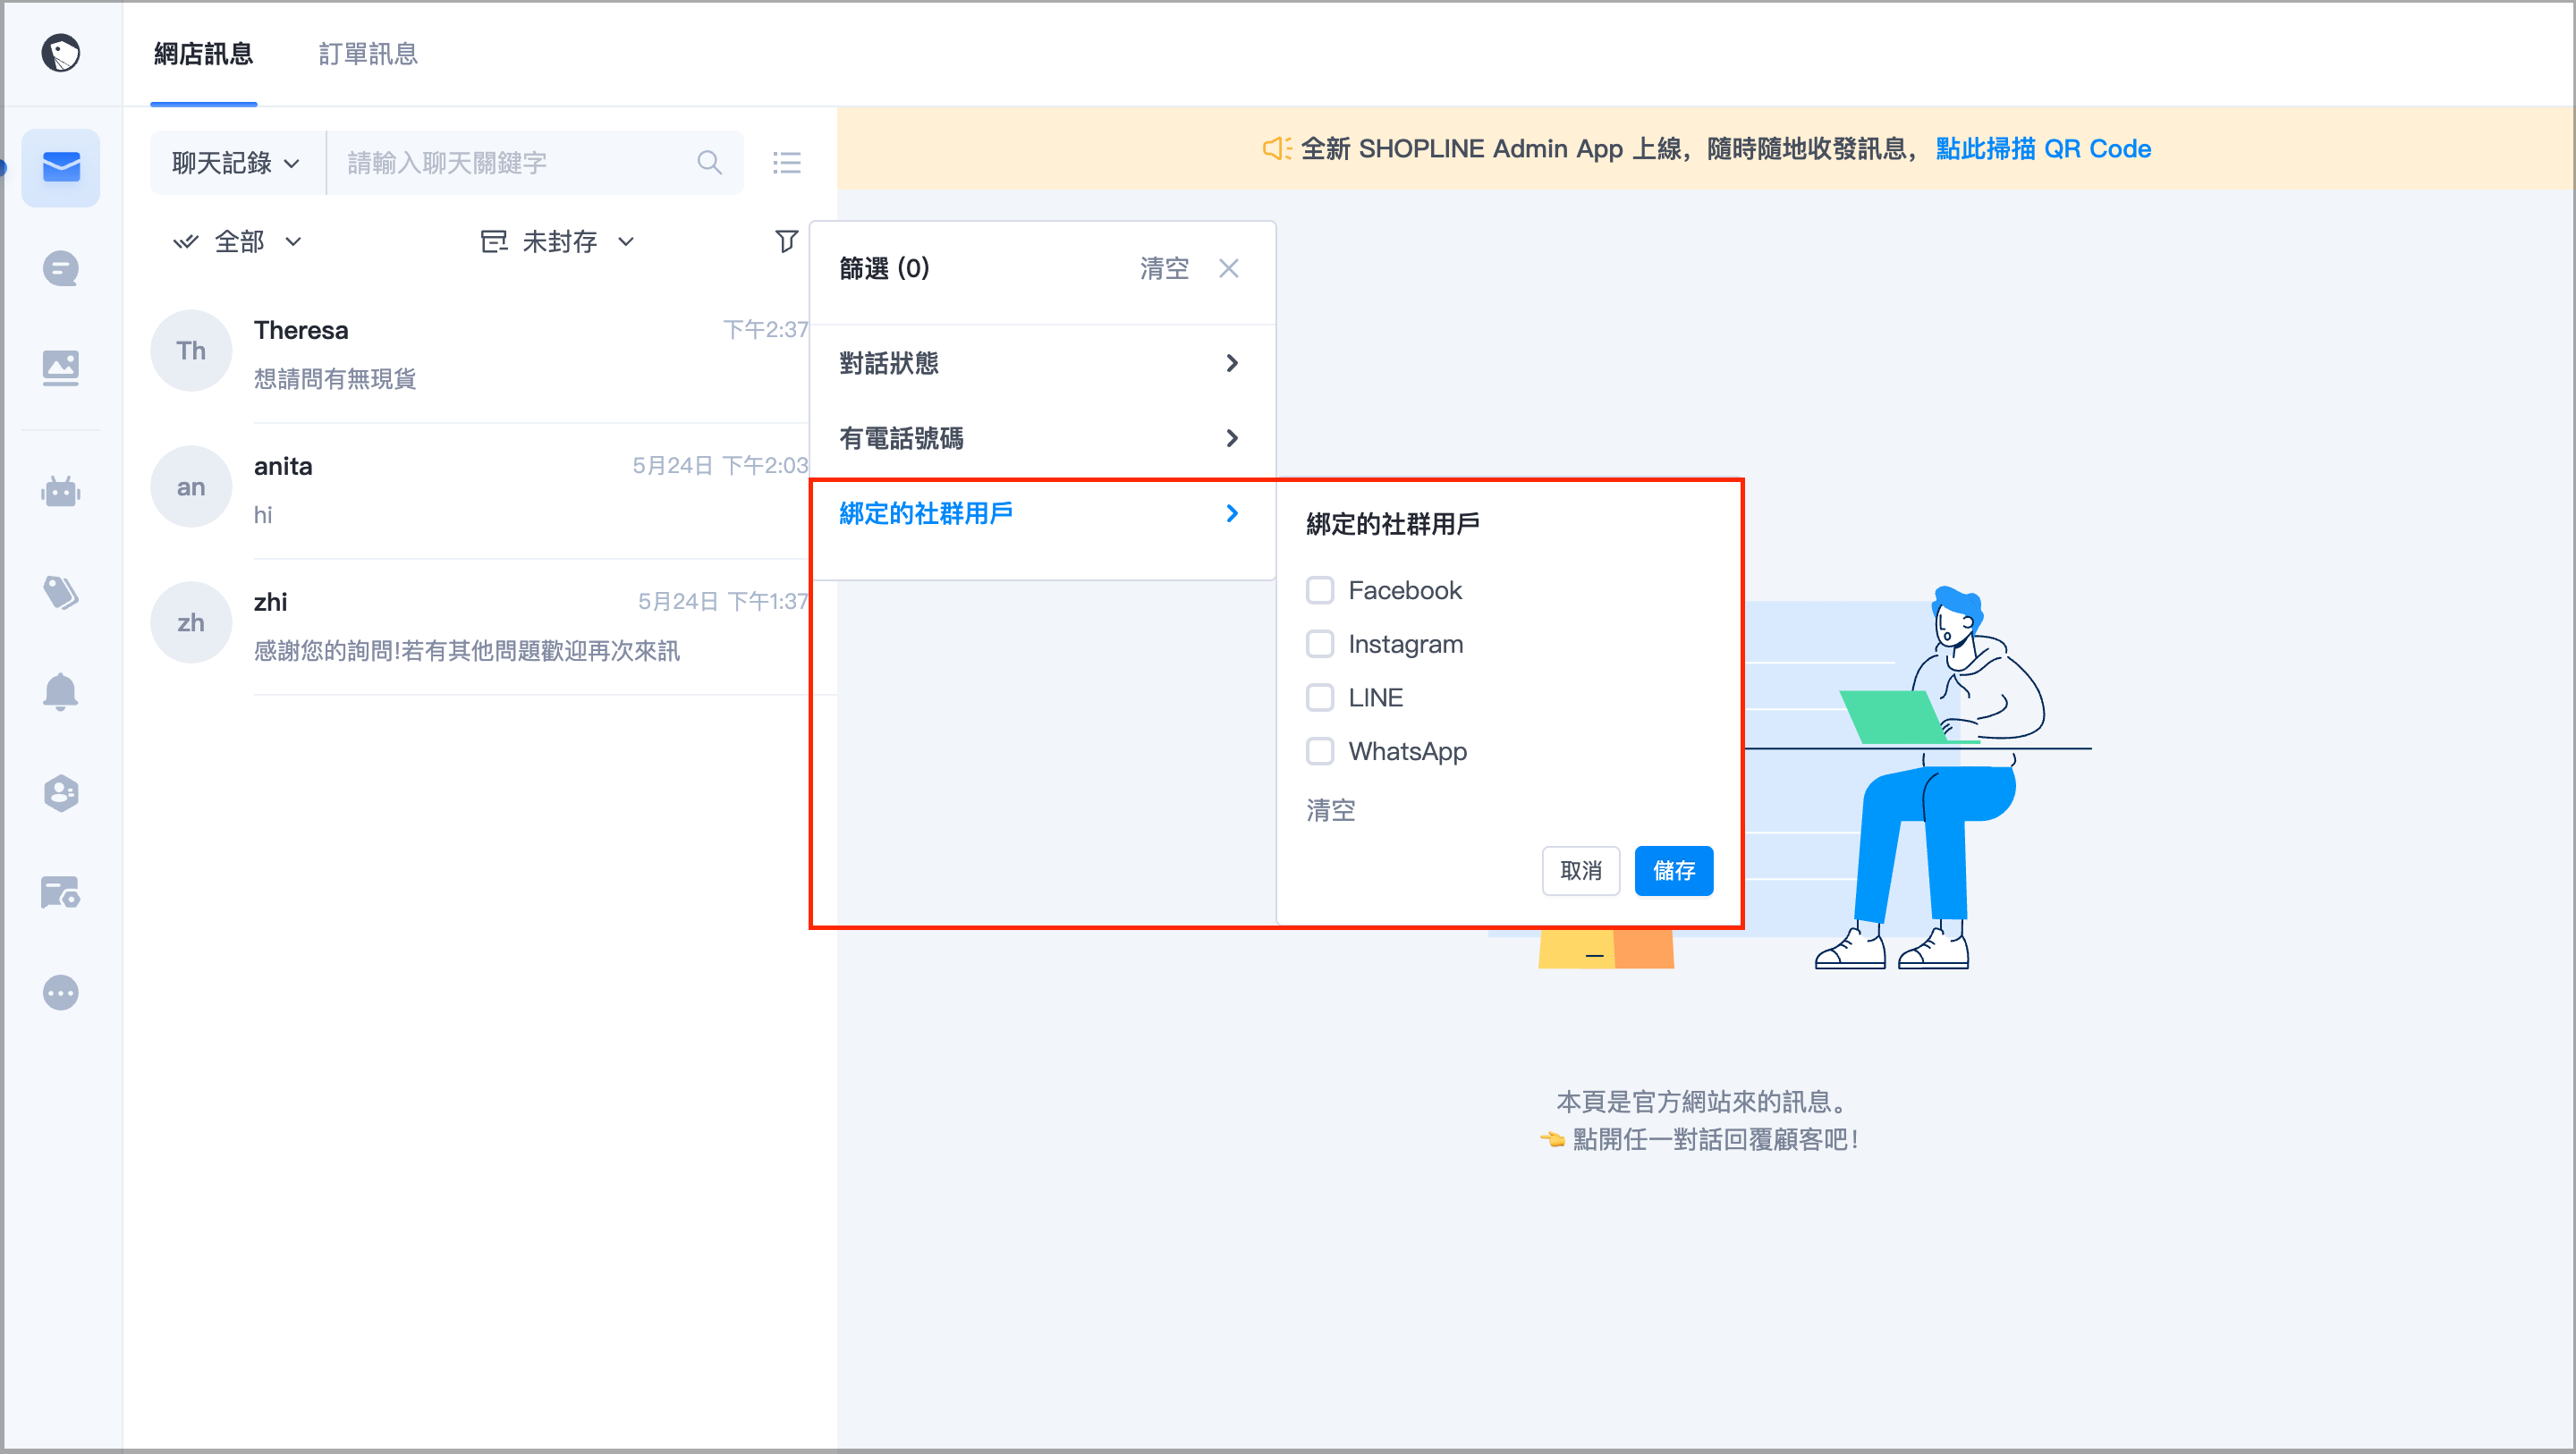Screen dimensions: 2576x1454
Task: Click the megaphone announcement icon
Action: pos(1277,149)
